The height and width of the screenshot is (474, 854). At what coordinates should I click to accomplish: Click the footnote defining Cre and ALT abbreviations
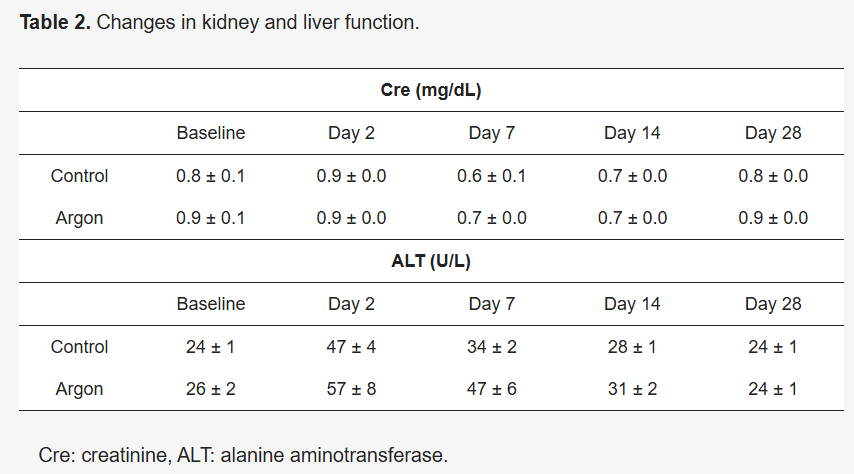pyautogui.click(x=243, y=455)
